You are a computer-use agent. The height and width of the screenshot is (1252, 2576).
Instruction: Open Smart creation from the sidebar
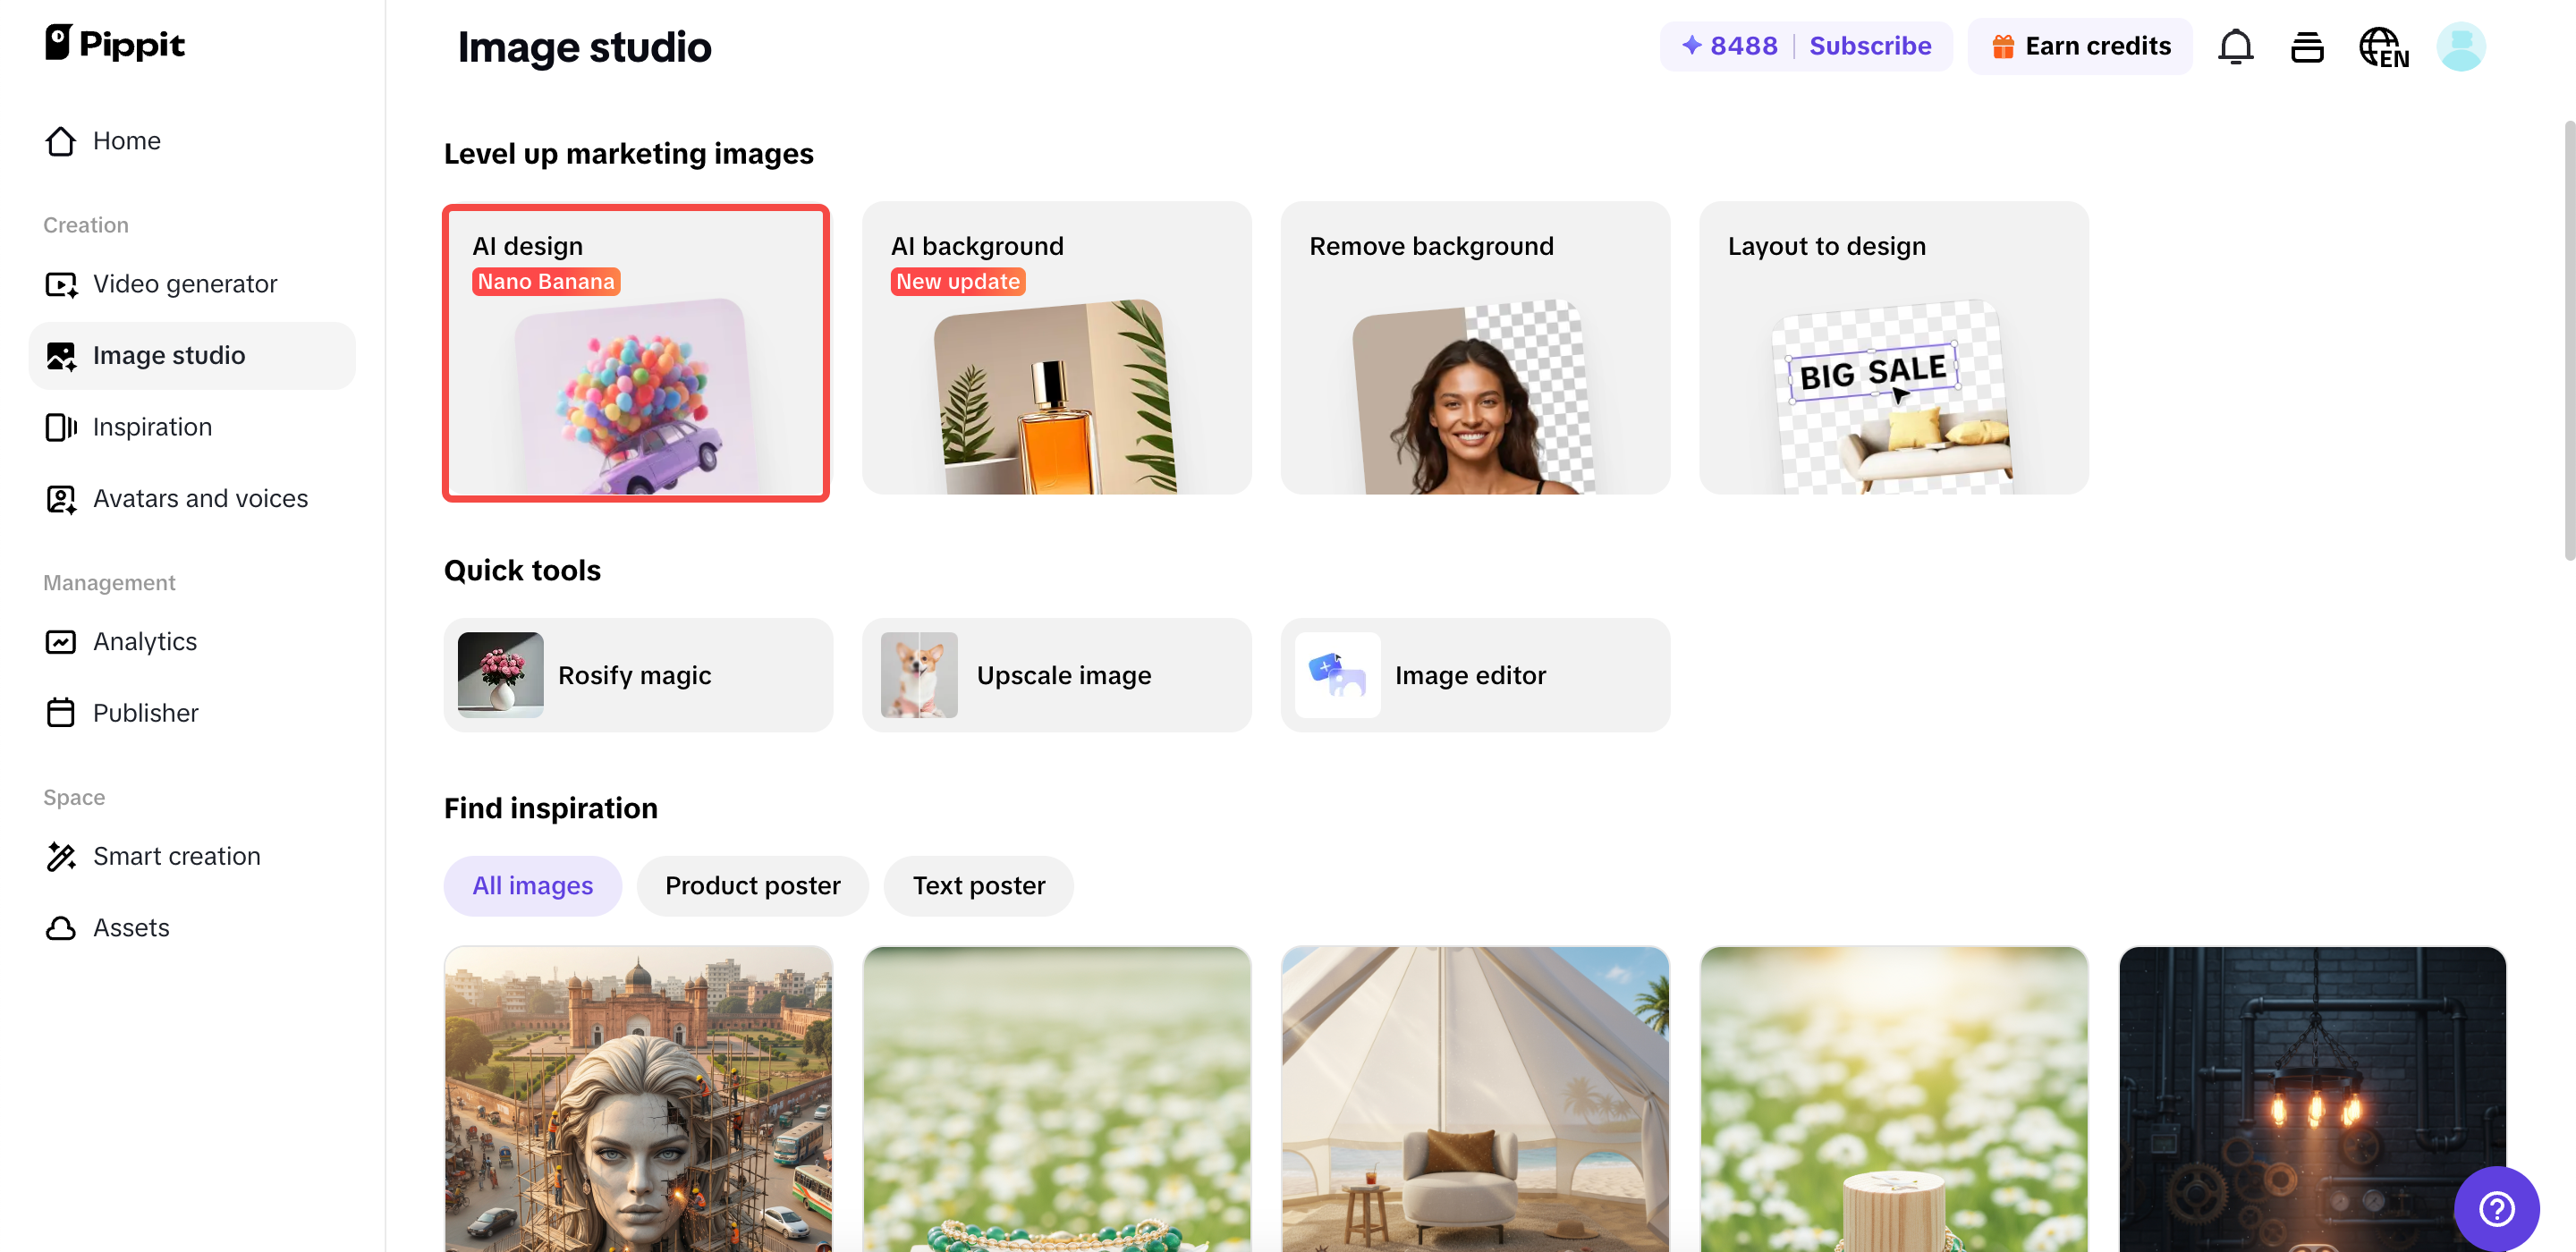point(176,856)
